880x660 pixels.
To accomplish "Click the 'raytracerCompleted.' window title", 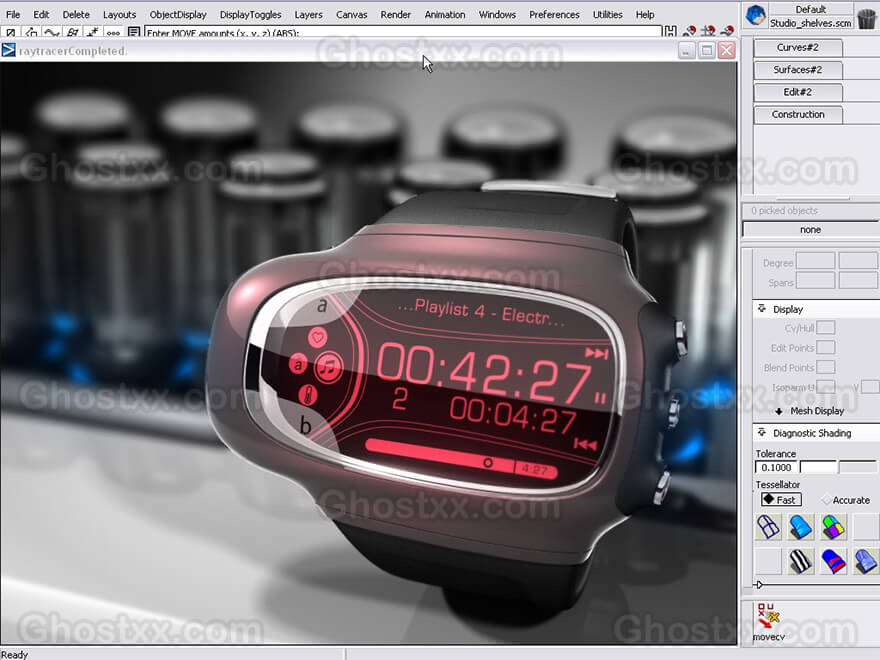I will pos(73,51).
